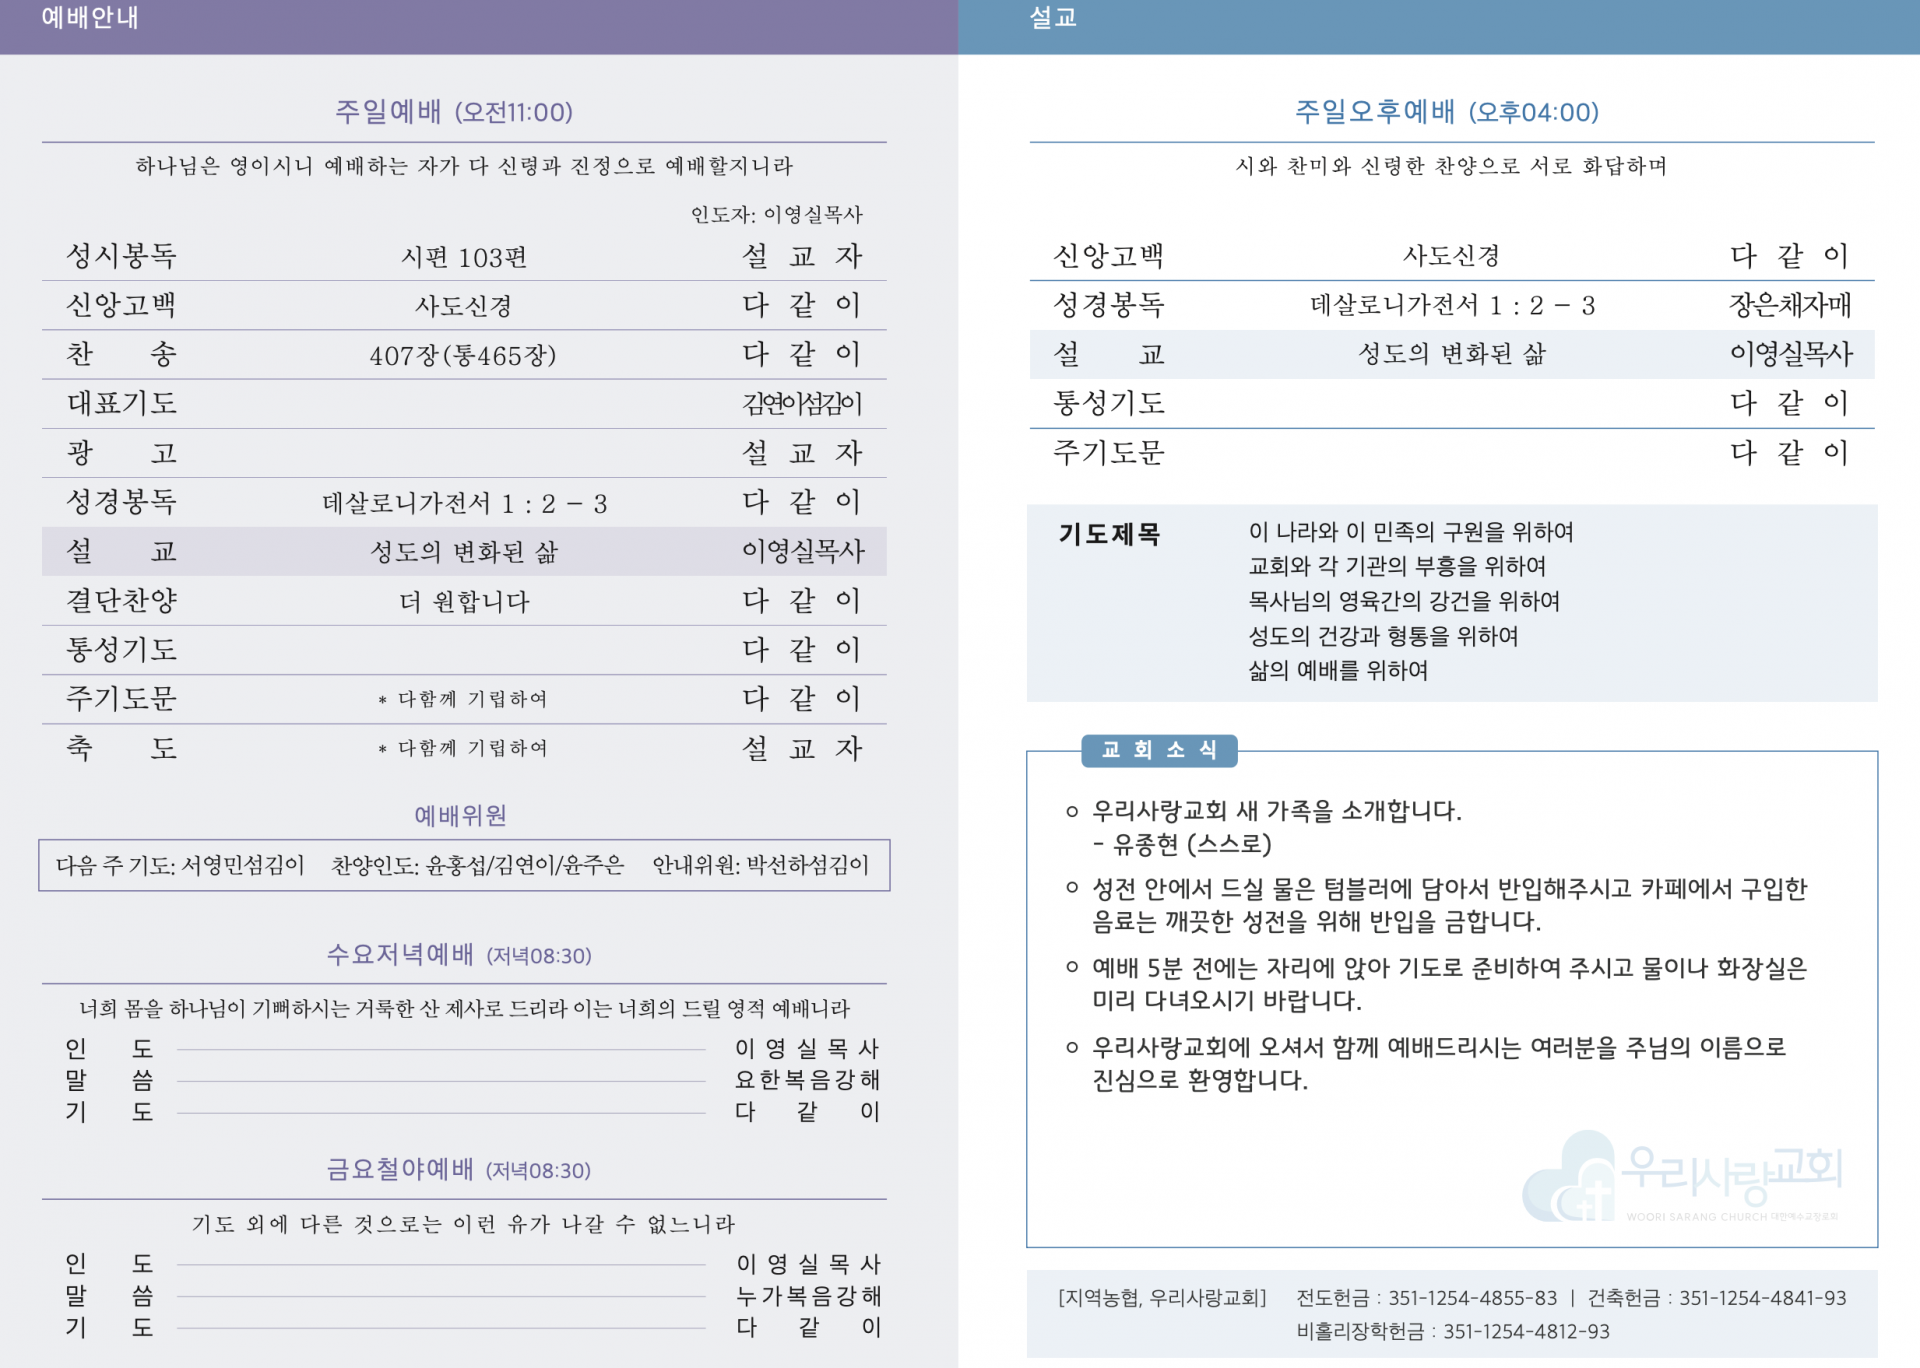Click the 찬송 407장 row

tap(464, 355)
